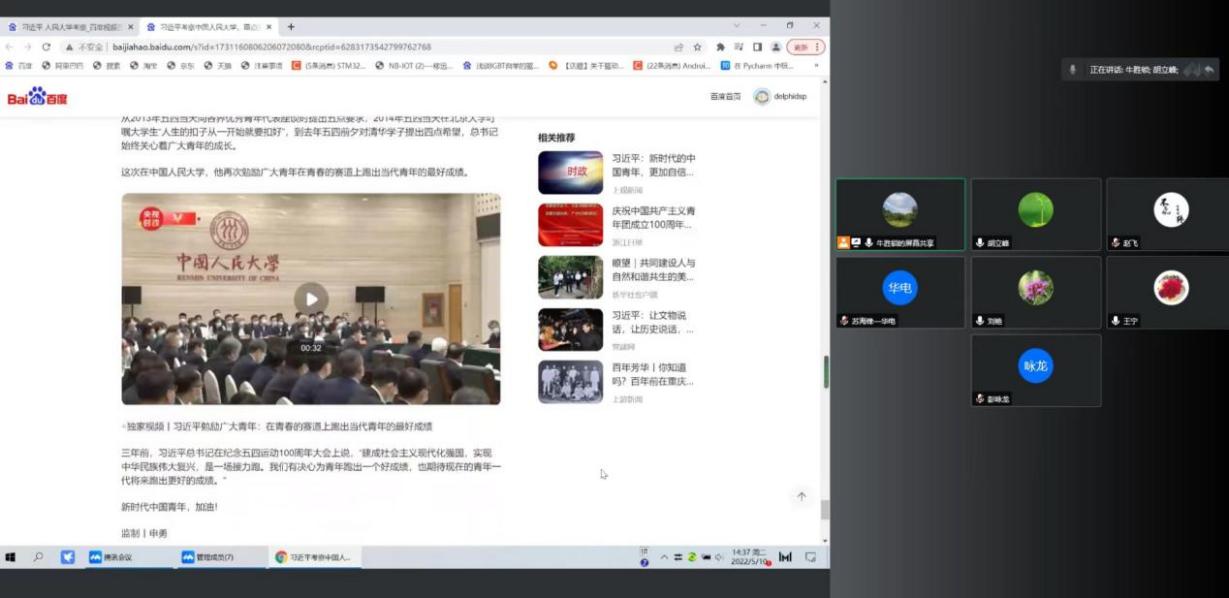
Task: Click 胡立峰 participant microphone icon
Action: 979,243
